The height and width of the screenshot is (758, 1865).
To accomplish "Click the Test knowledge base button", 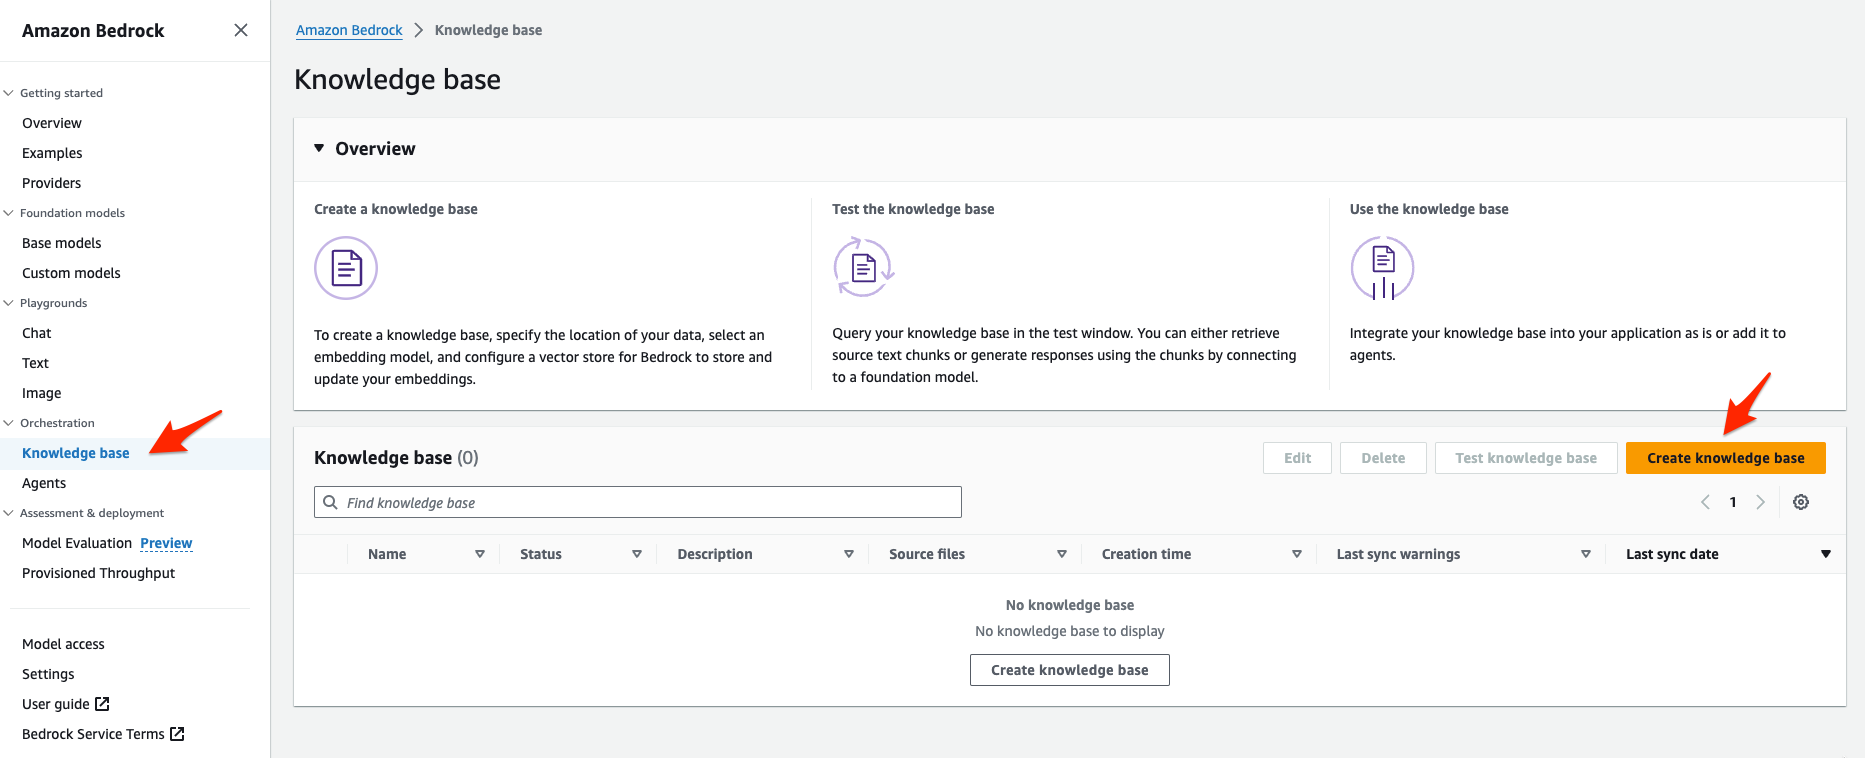I will coord(1526,458).
